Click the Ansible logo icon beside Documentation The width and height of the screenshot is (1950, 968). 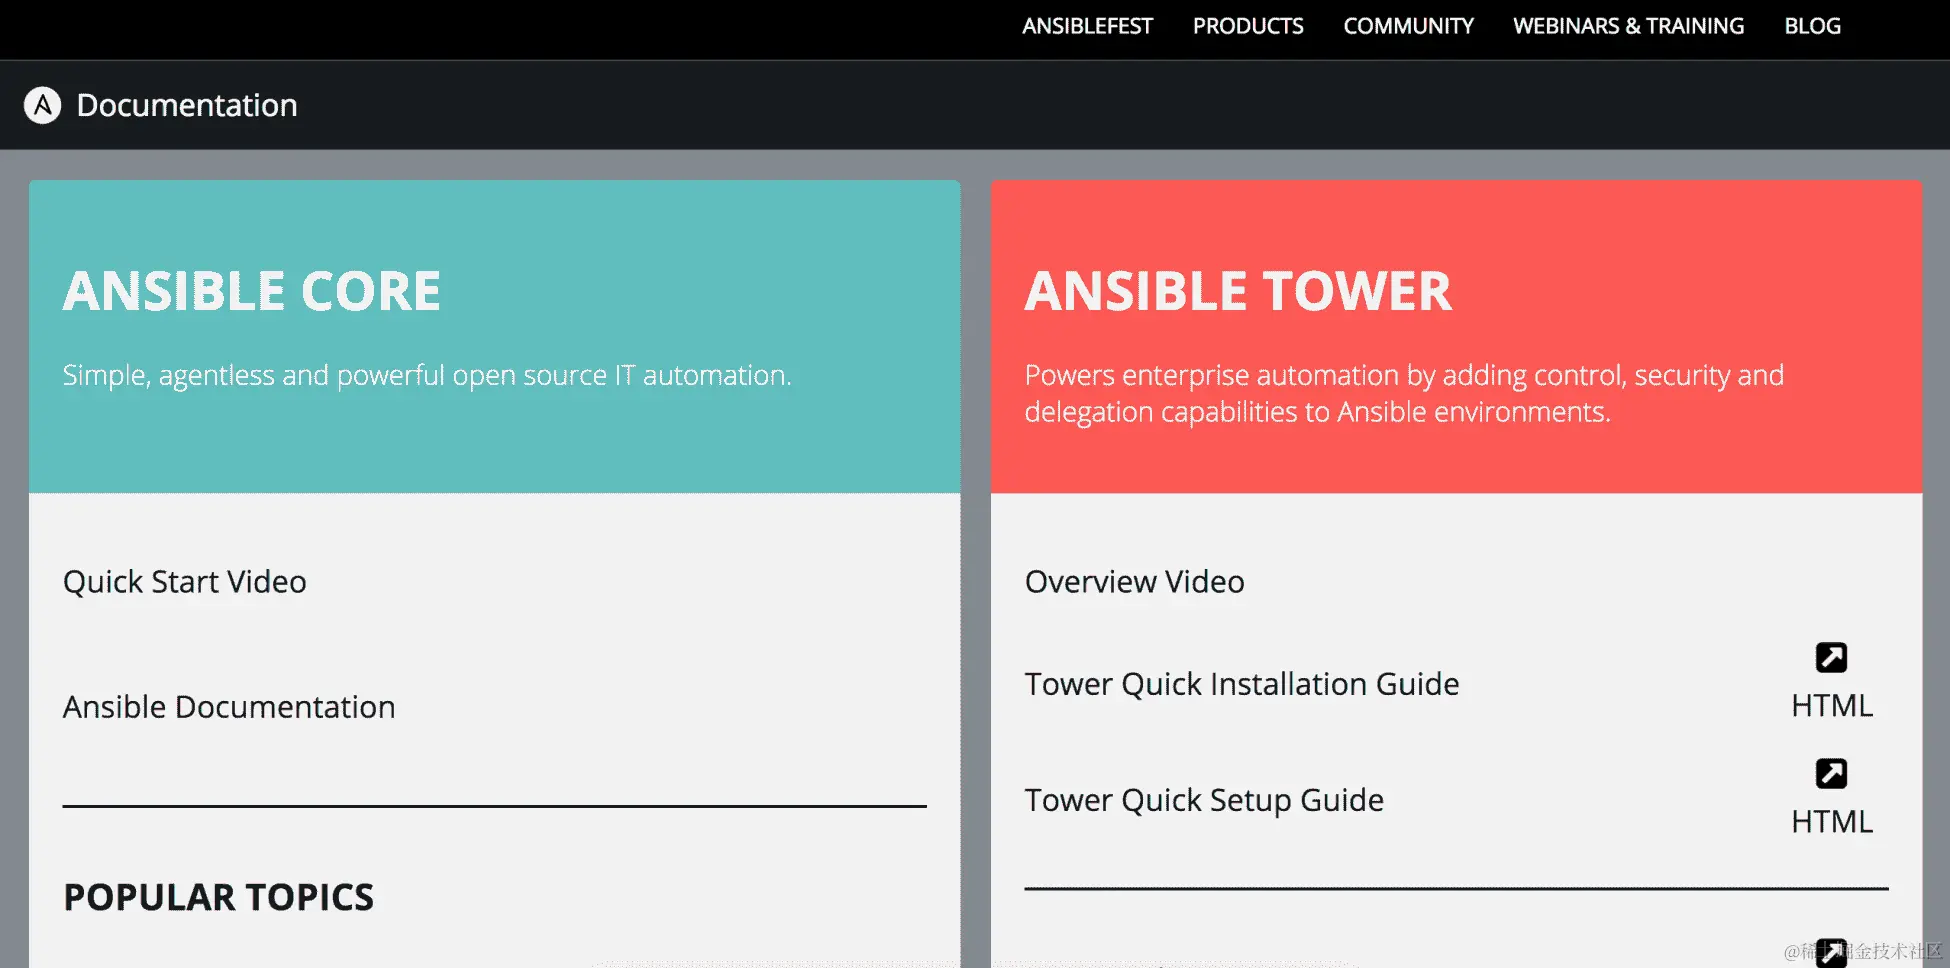coord(42,105)
